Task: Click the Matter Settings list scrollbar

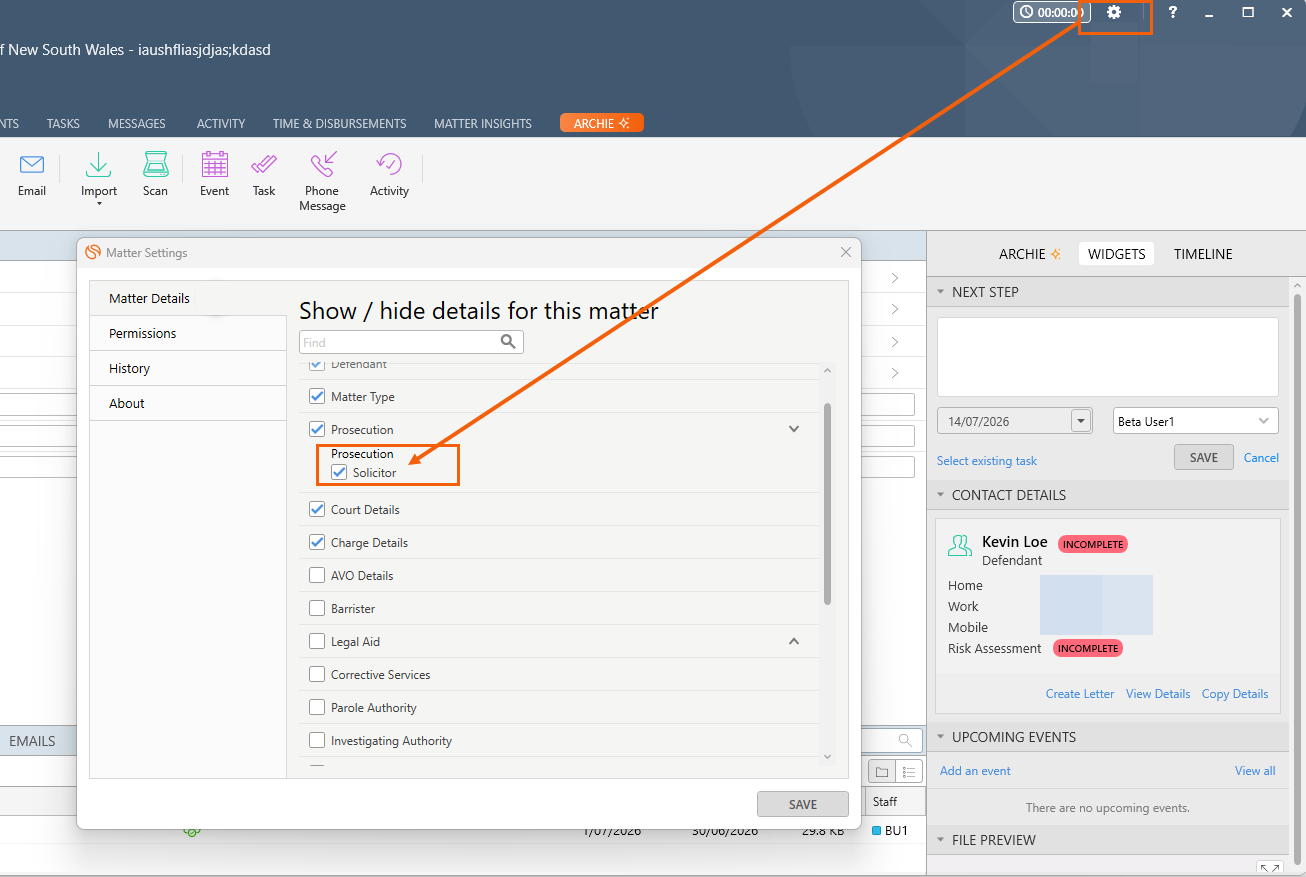Action: click(x=827, y=503)
